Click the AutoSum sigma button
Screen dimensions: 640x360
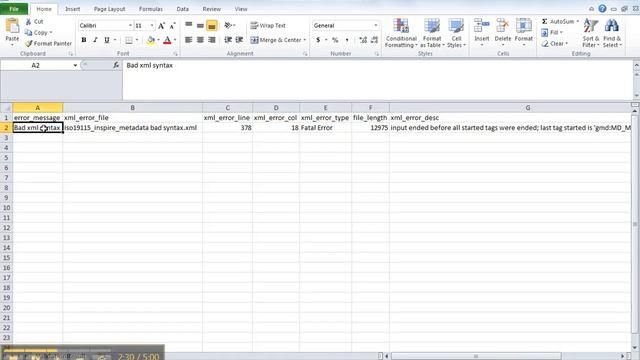point(558,21)
